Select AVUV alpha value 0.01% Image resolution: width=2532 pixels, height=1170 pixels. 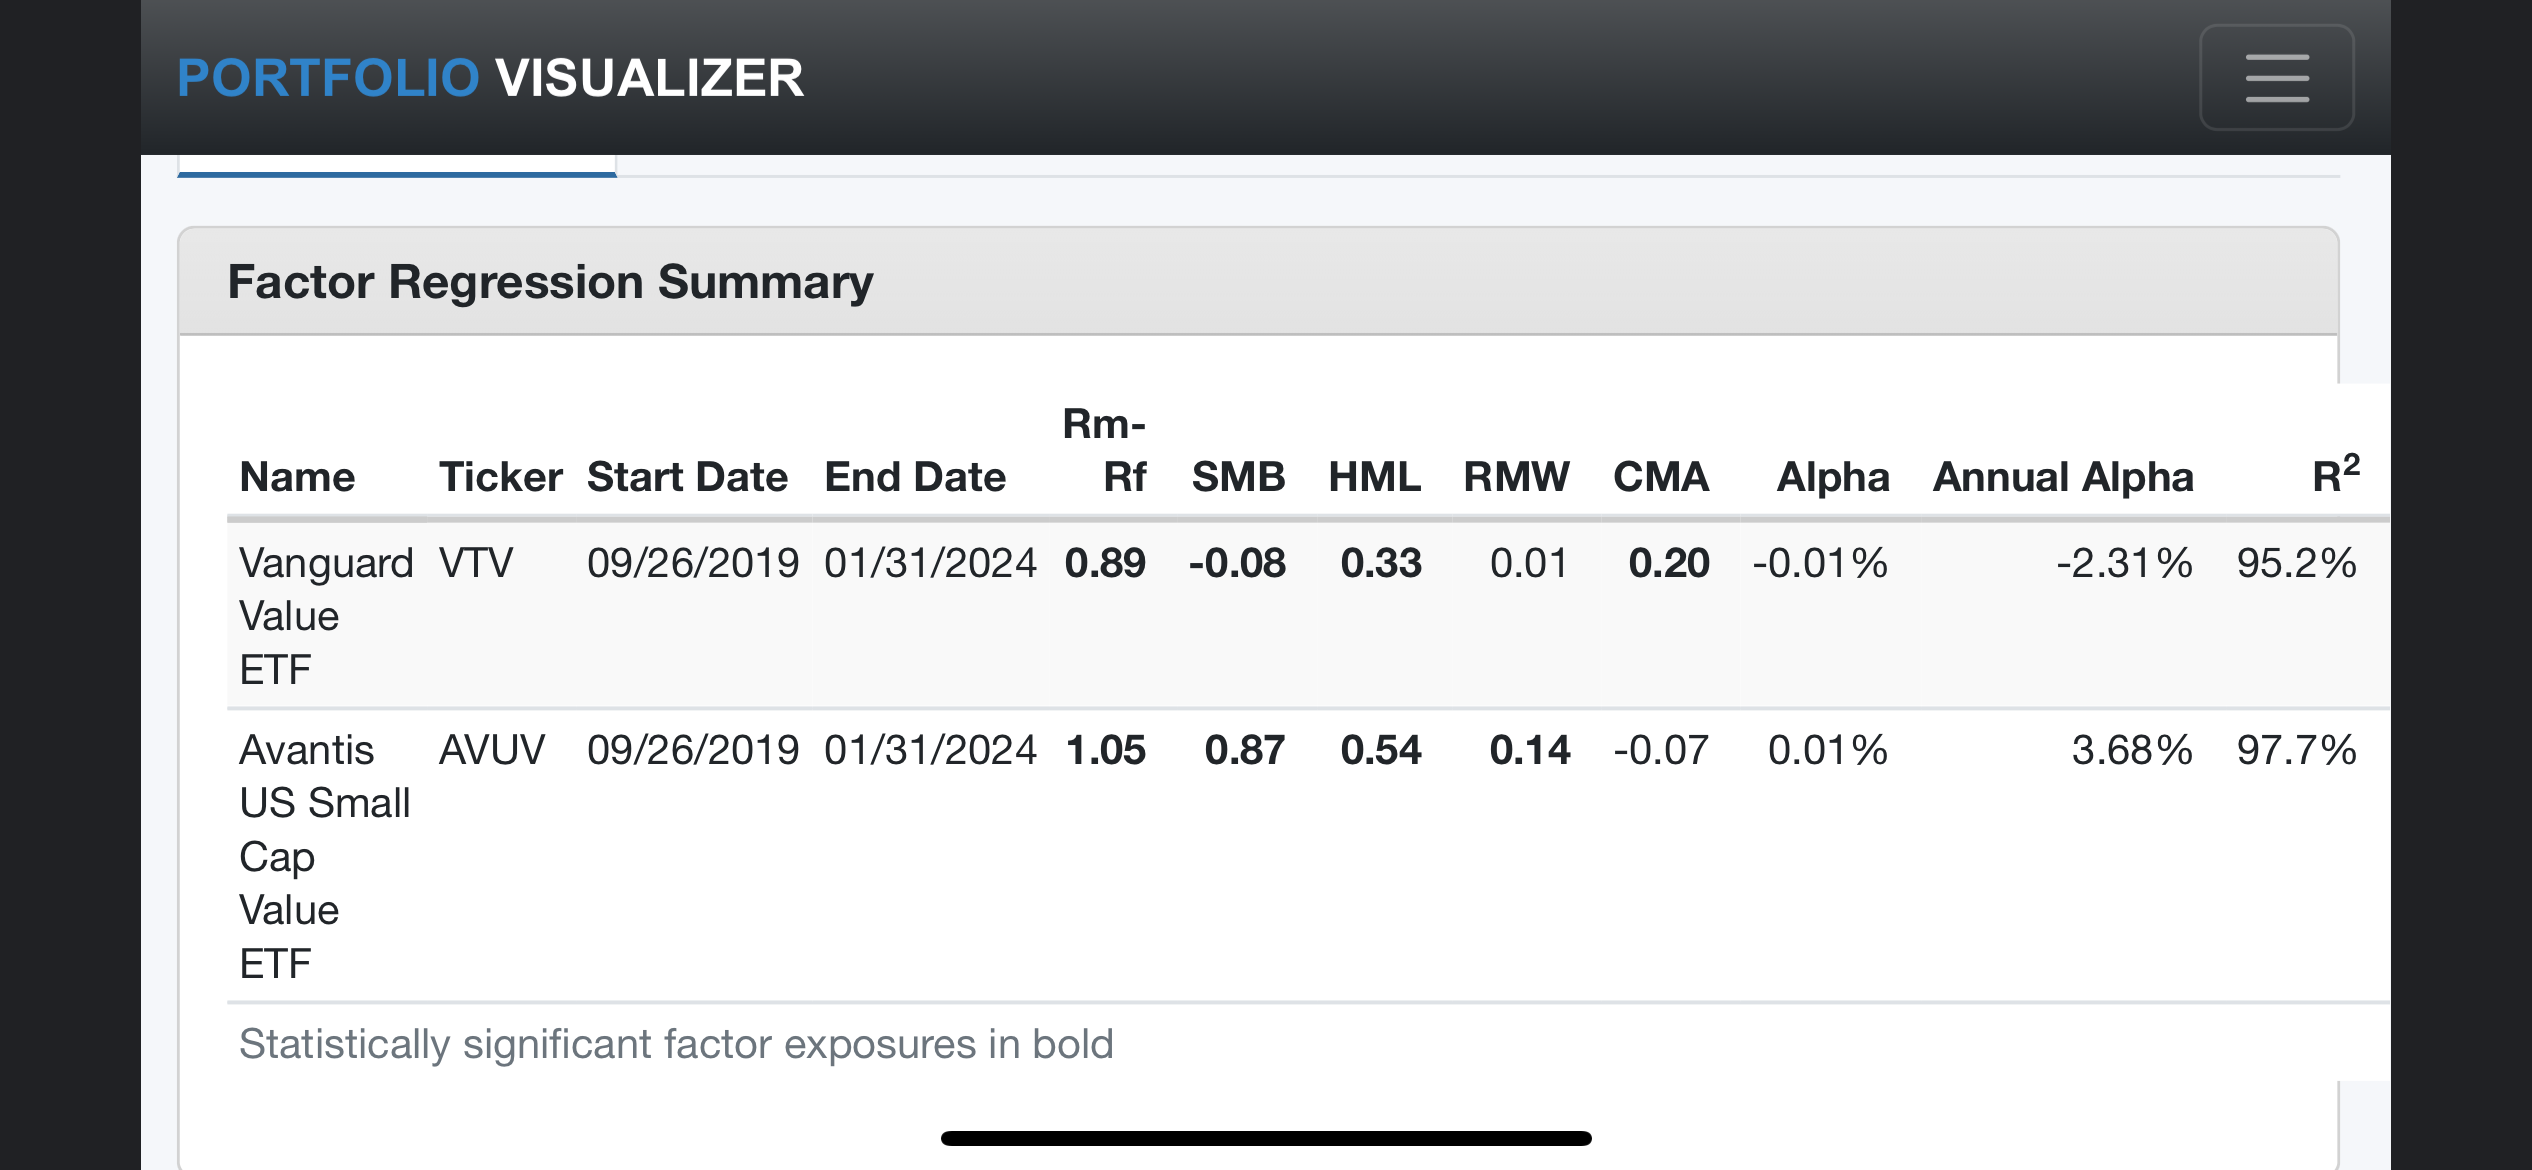1828,750
